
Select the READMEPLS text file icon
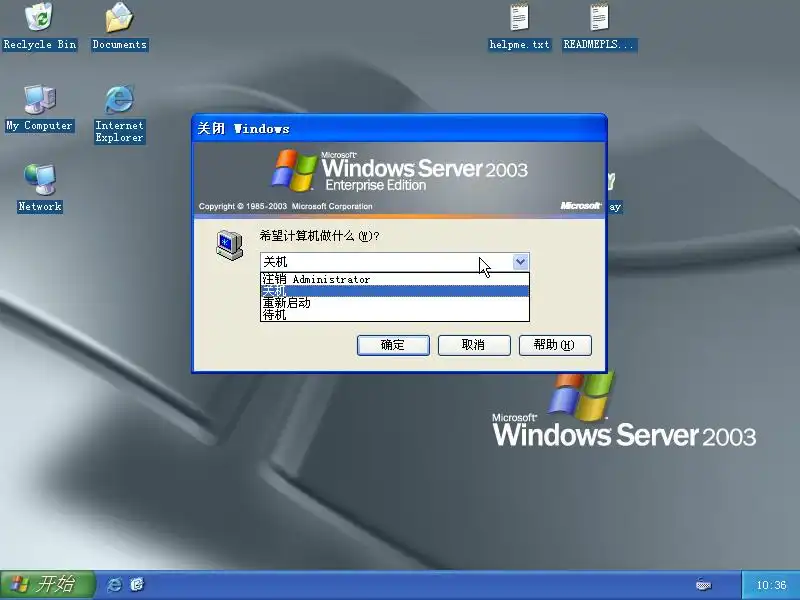(x=599, y=27)
